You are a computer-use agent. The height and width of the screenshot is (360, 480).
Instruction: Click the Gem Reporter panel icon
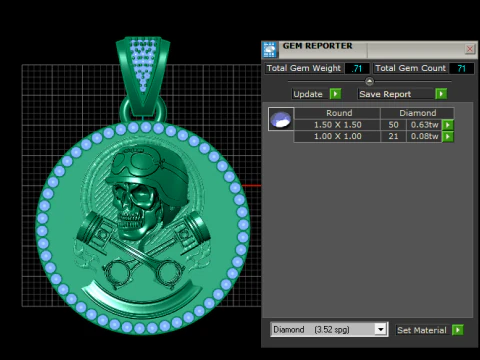click(270, 50)
